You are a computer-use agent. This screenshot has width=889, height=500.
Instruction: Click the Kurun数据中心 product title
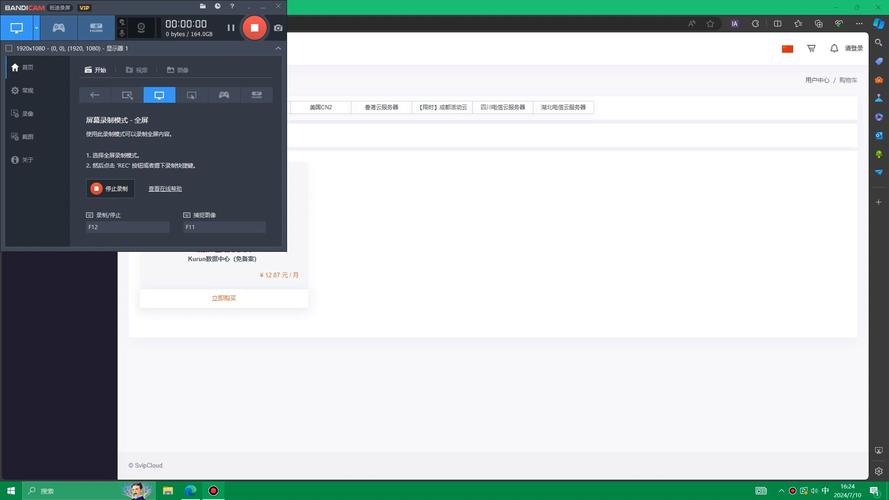coord(222,259)
